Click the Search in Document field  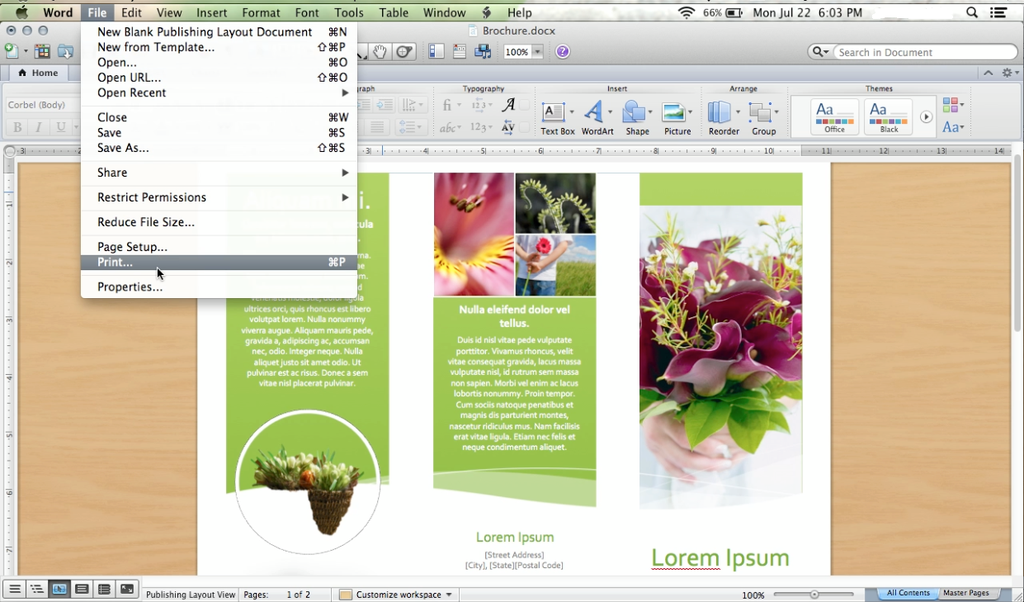point(925,52)
